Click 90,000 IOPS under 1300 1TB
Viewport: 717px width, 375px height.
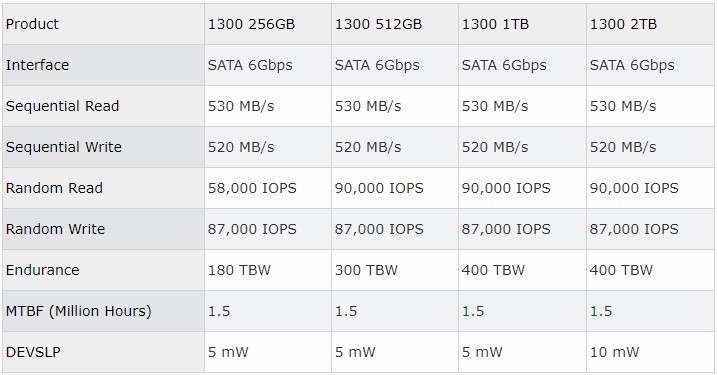tap(522, 188)
